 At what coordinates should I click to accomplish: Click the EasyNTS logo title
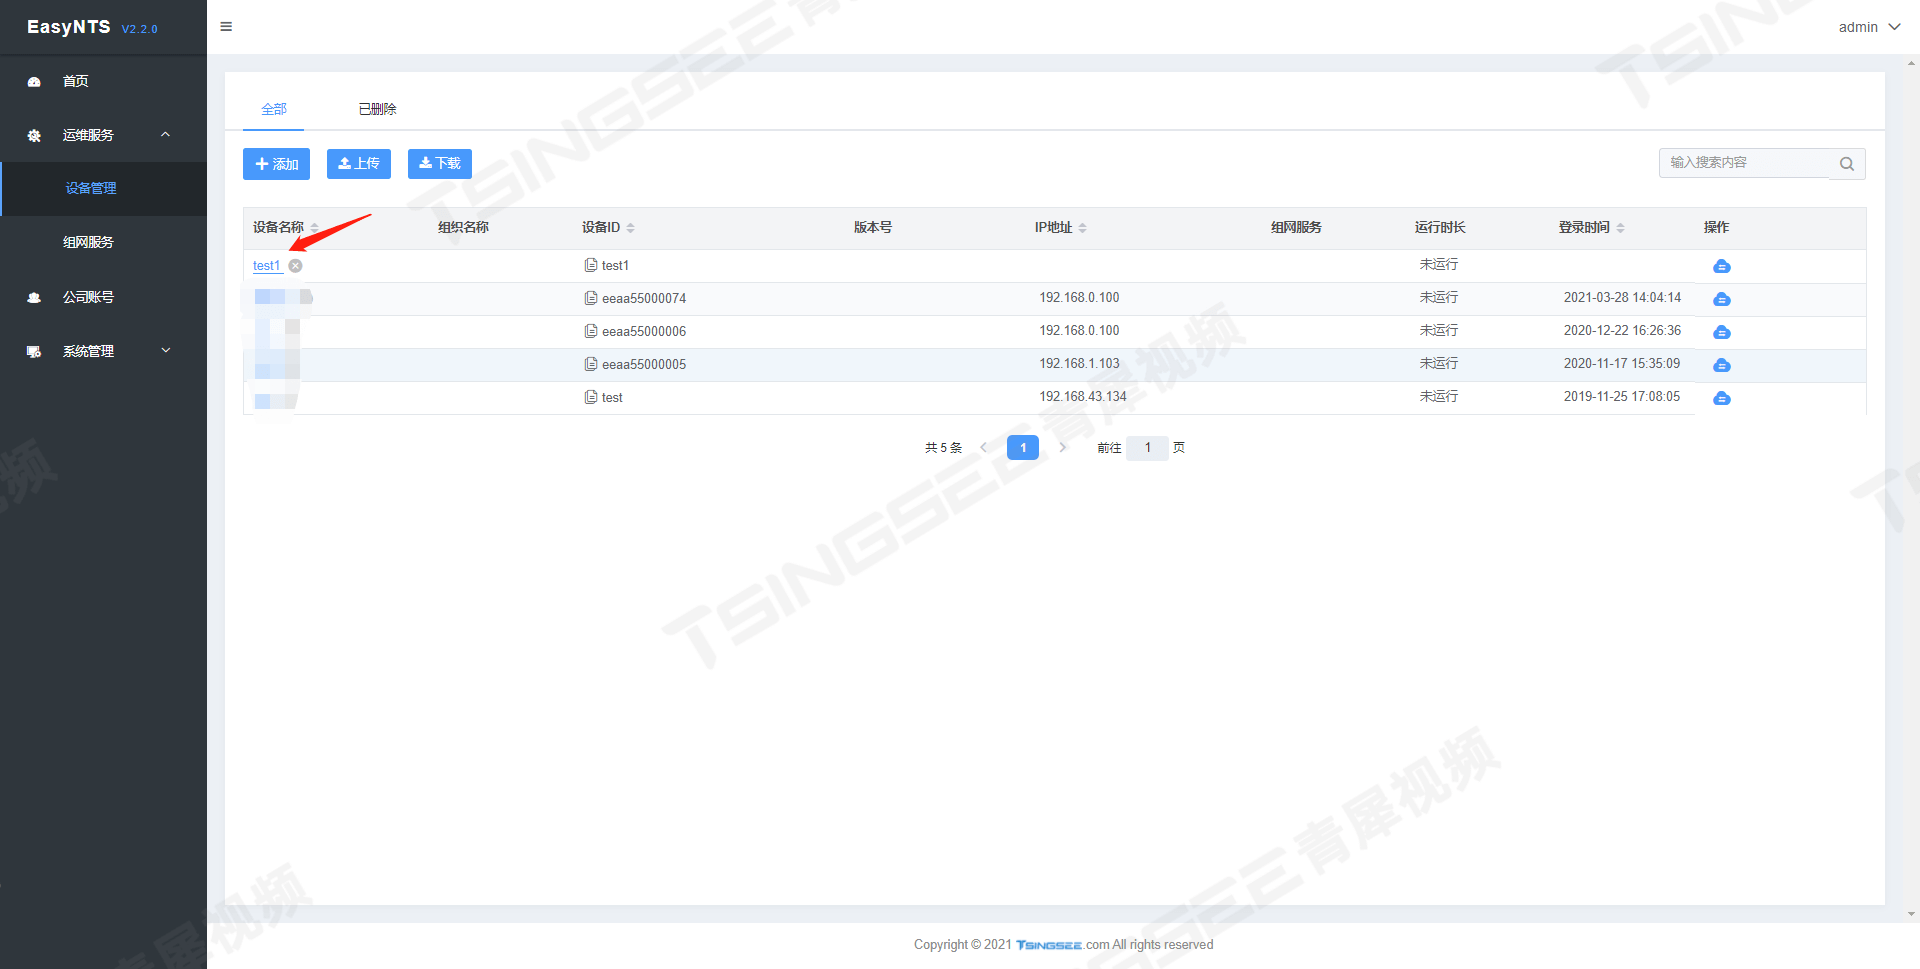pos(69,27)
